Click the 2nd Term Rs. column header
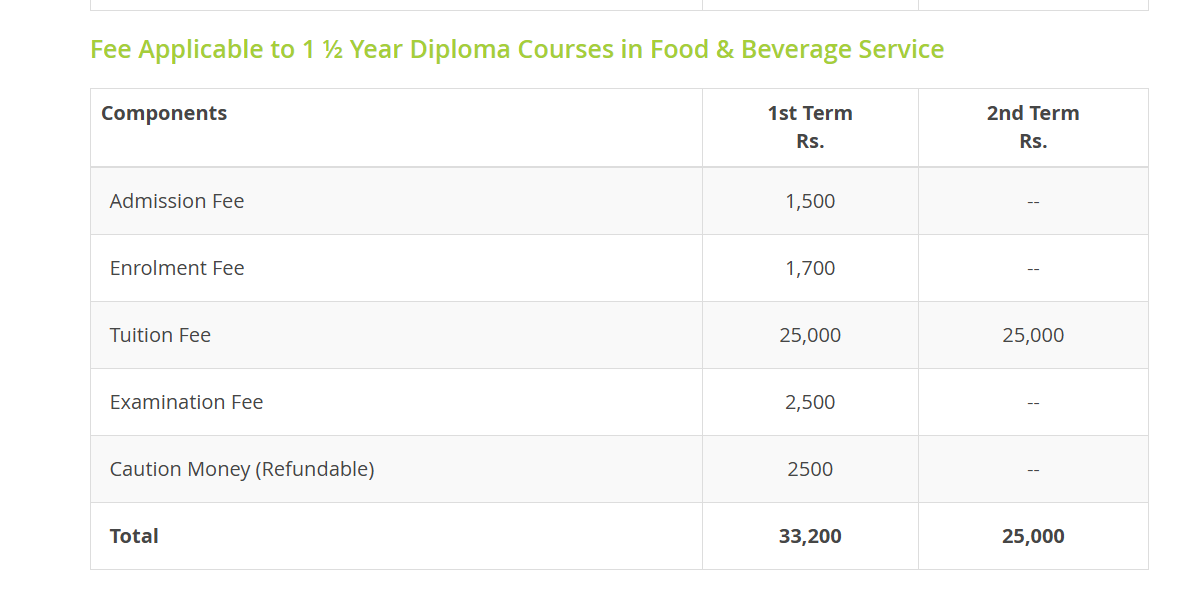 1033,128
